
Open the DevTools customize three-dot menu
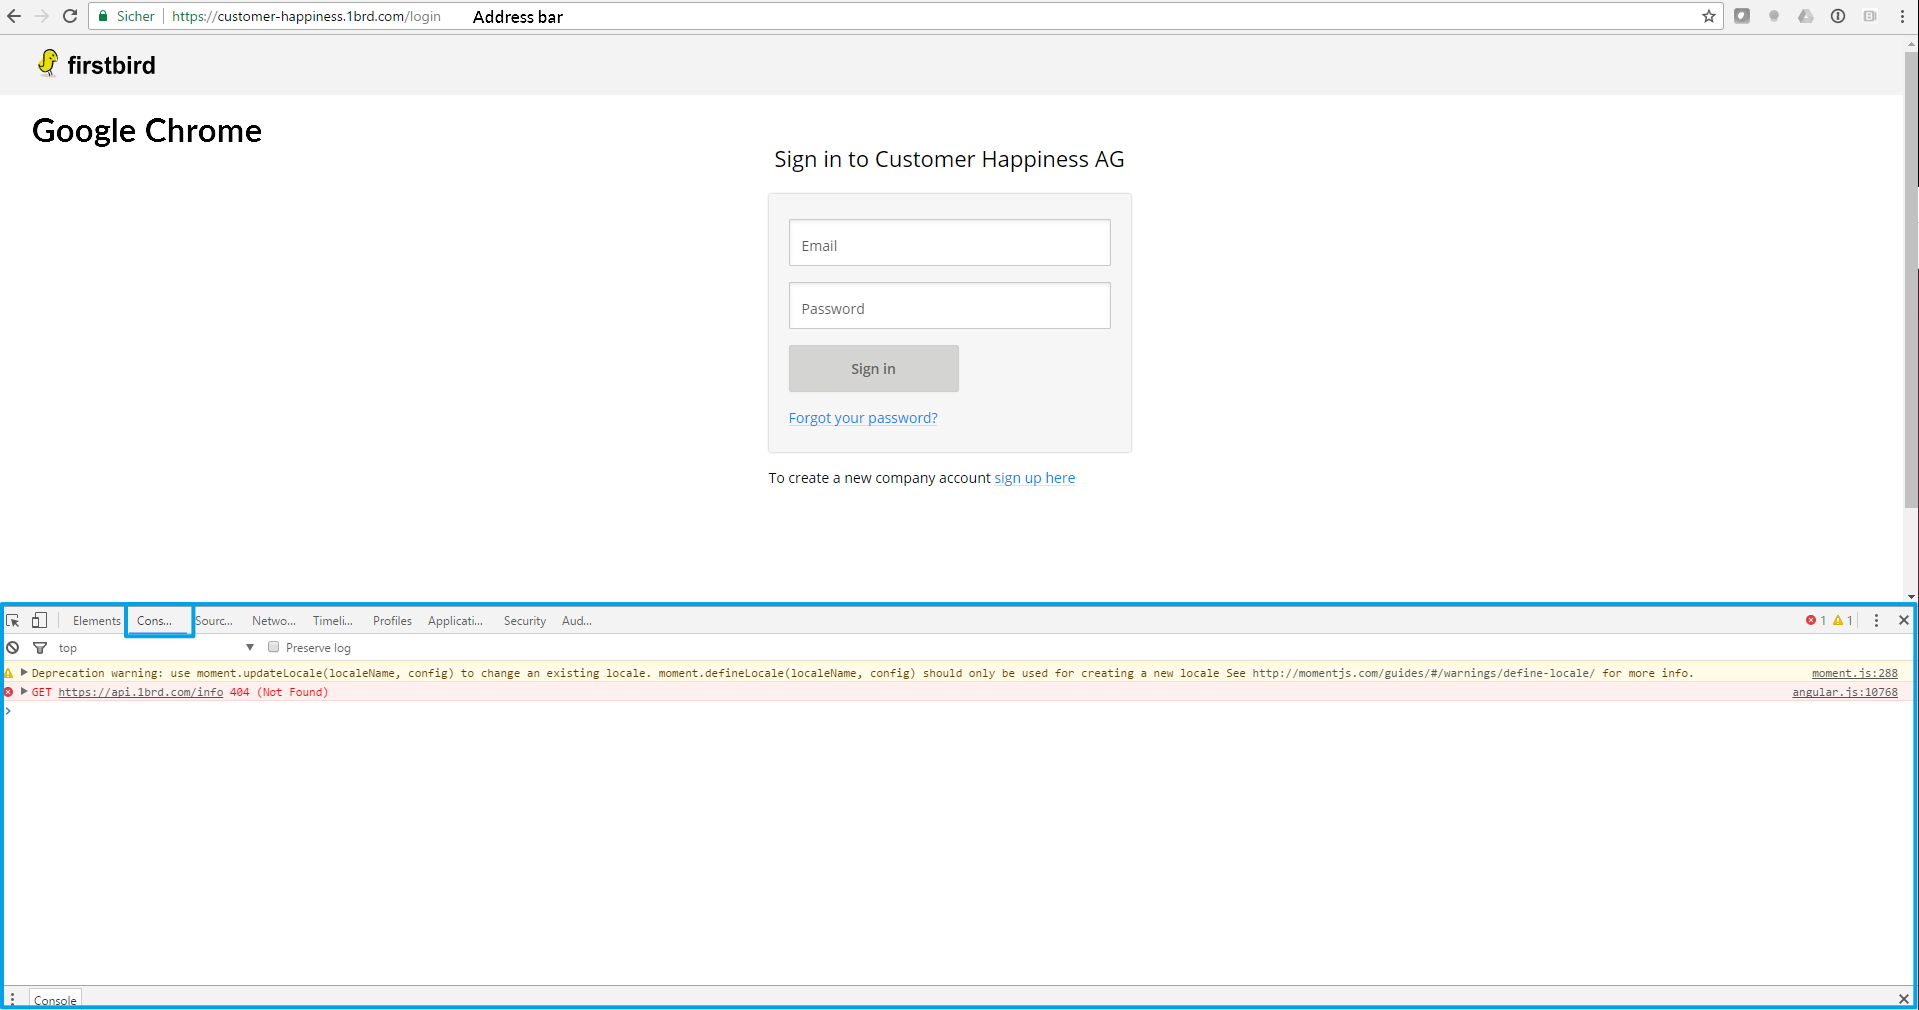tap(1876, 620)
